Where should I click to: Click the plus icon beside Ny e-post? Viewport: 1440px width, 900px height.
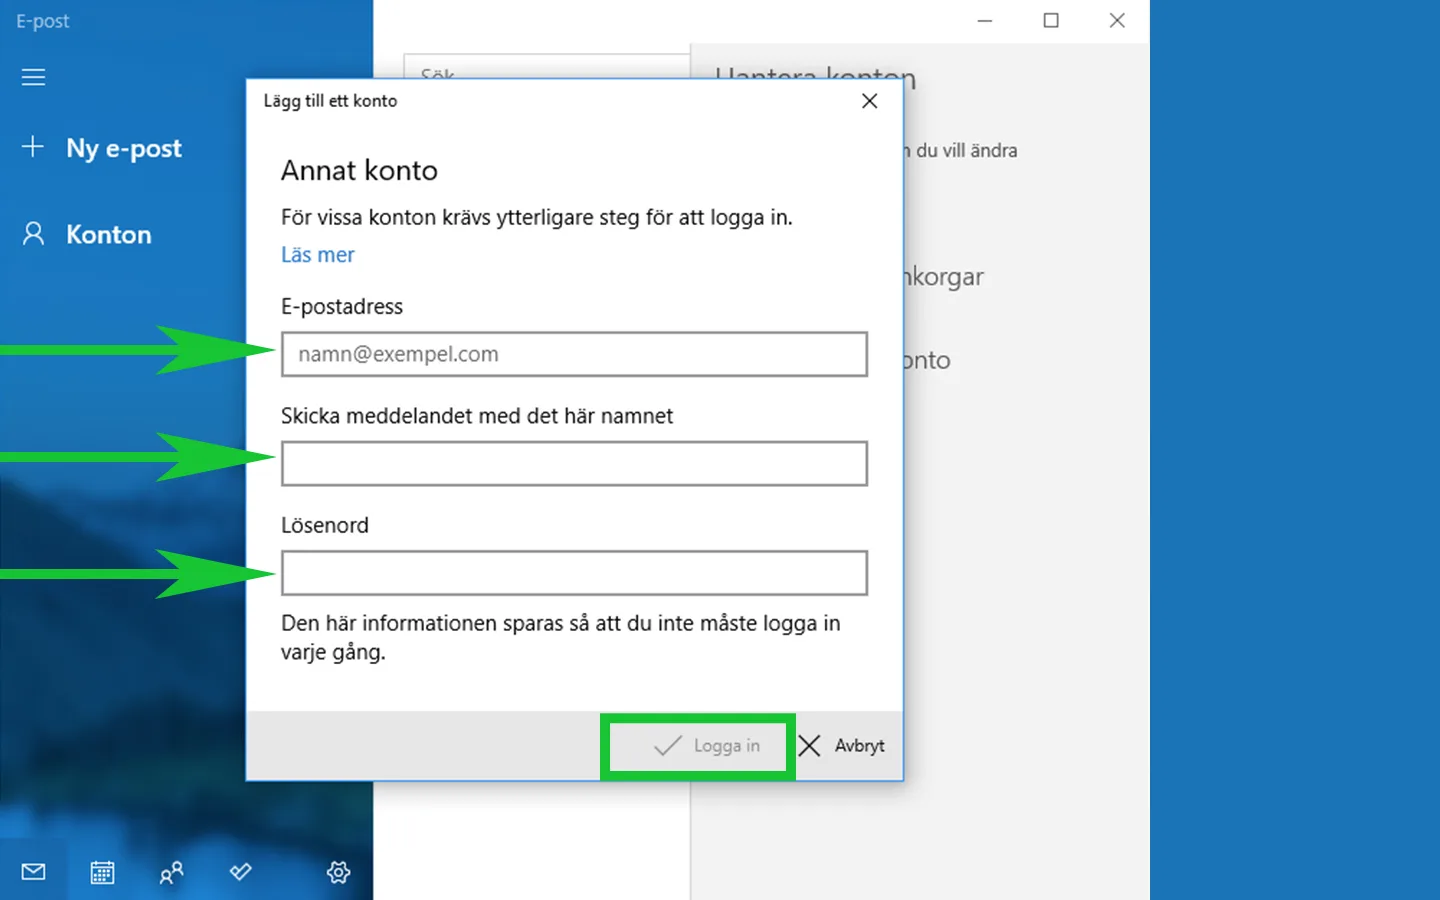(33, 147)
